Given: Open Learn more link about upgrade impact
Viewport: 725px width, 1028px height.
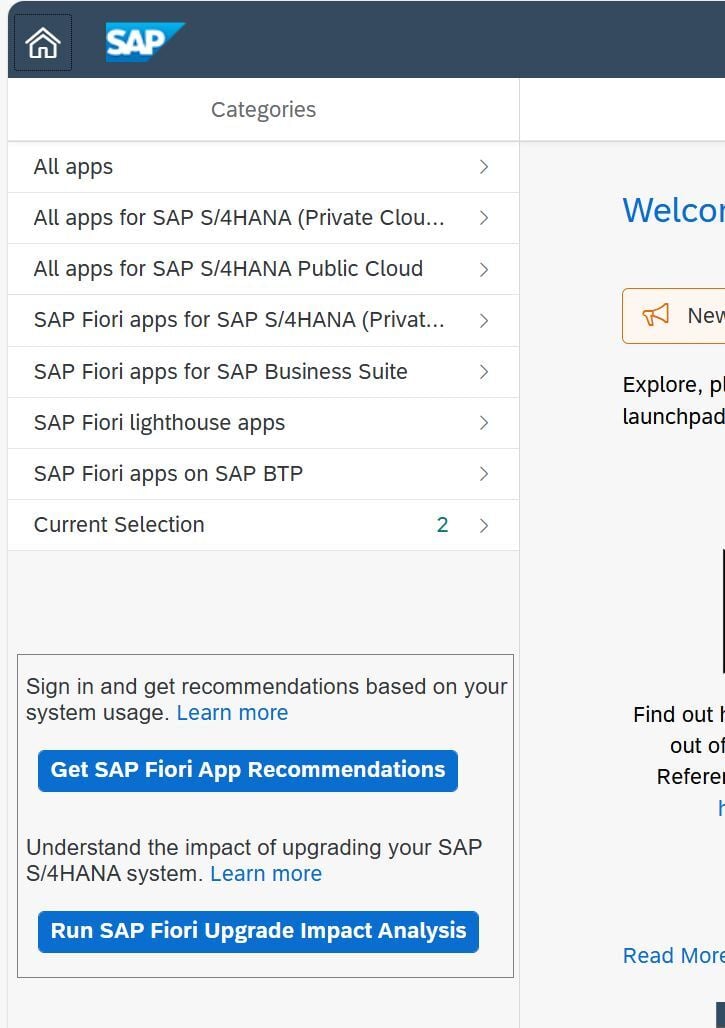Looking at the screenshot, I should click(265, 873).
